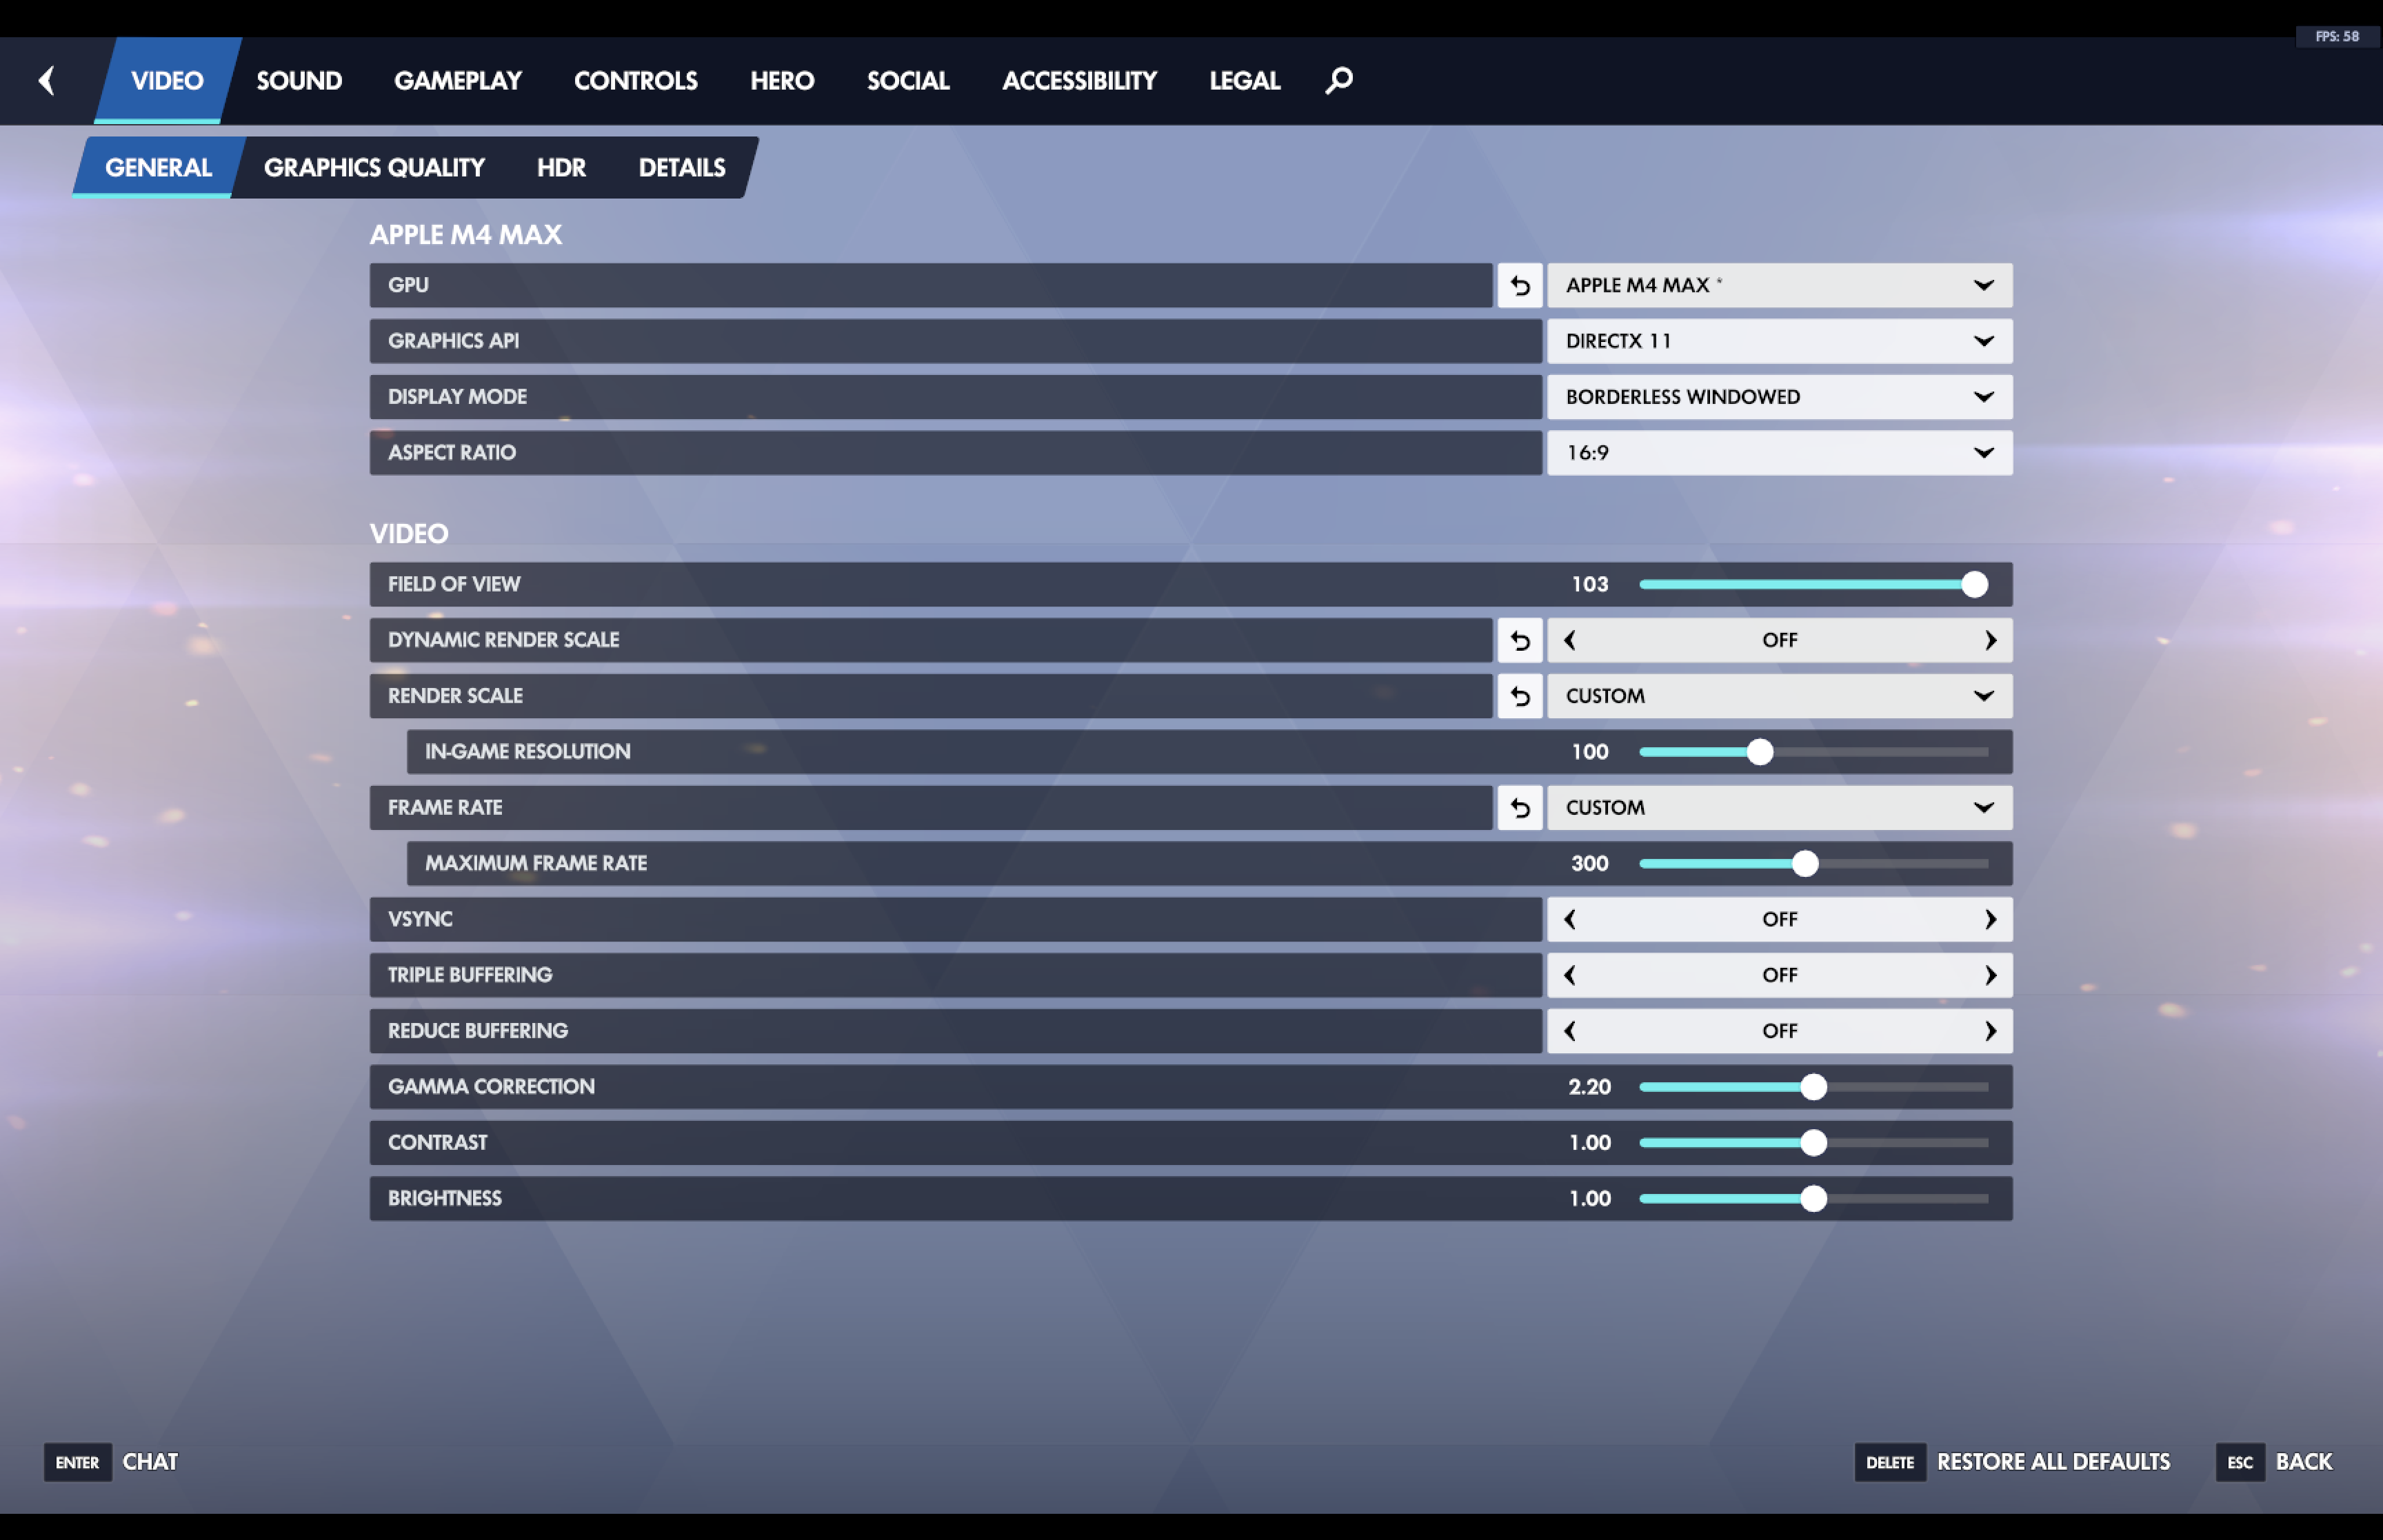Viewport: 2383px width, 1540px height.
Task: Click Triple Buffering right arrow
Action: [x=1990, y=975]
